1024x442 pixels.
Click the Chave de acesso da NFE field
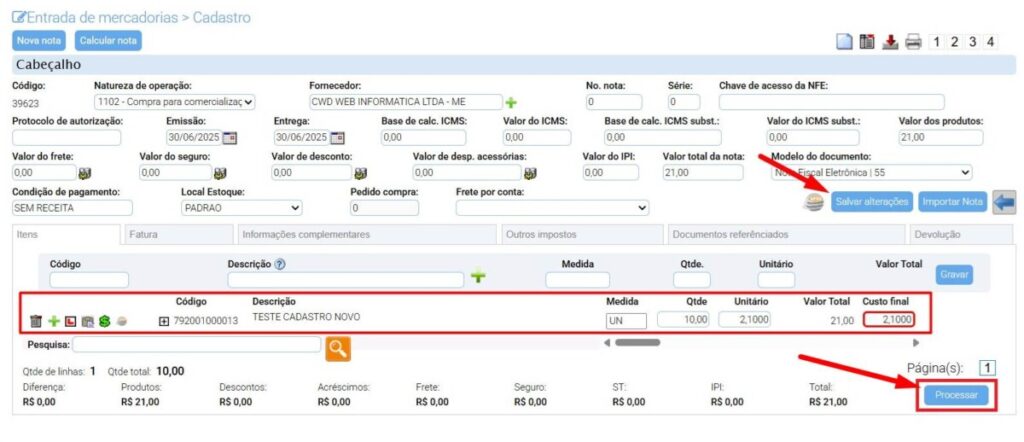click(x=831, y=102)
